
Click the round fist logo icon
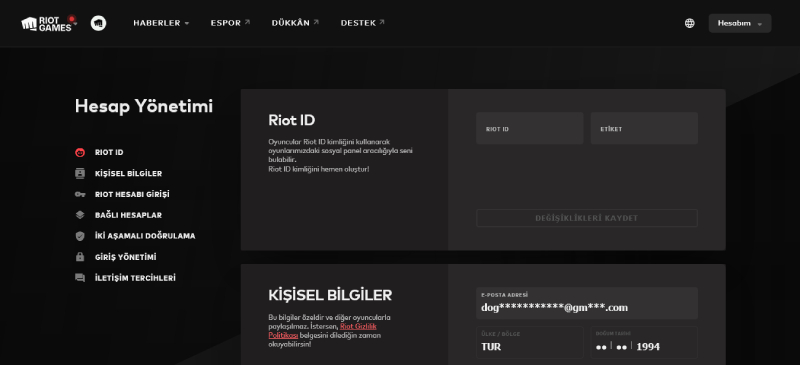click(x=98, y=23)
